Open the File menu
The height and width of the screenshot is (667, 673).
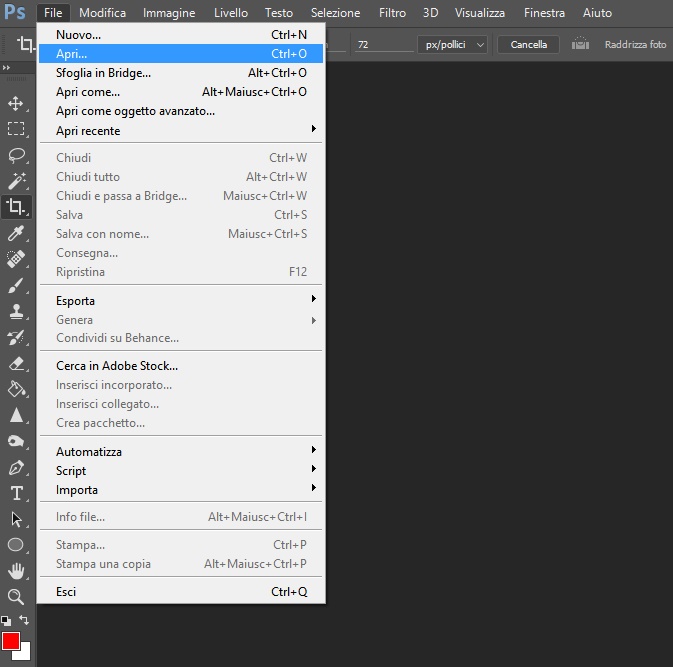(53, 13)
